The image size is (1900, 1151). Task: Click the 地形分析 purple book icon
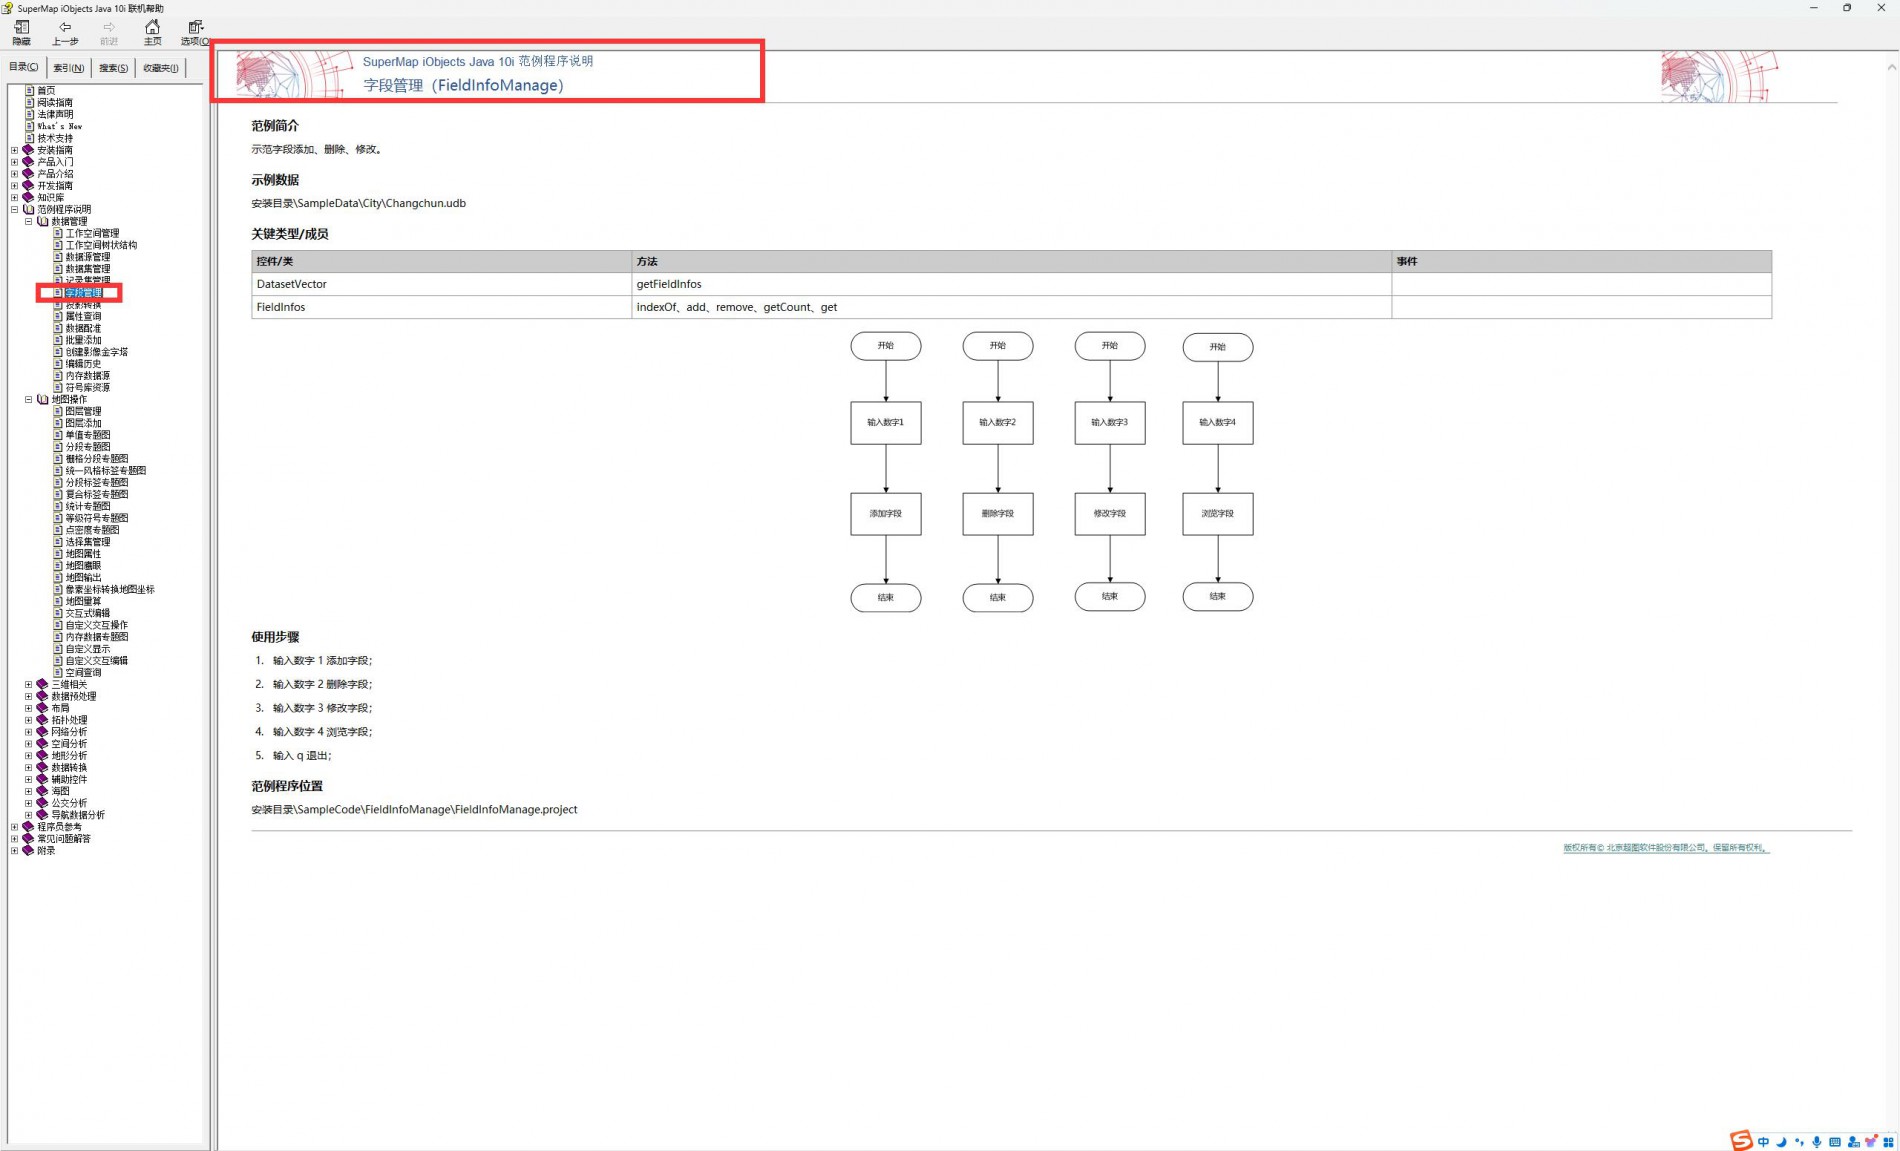click(x=42, y=756)
